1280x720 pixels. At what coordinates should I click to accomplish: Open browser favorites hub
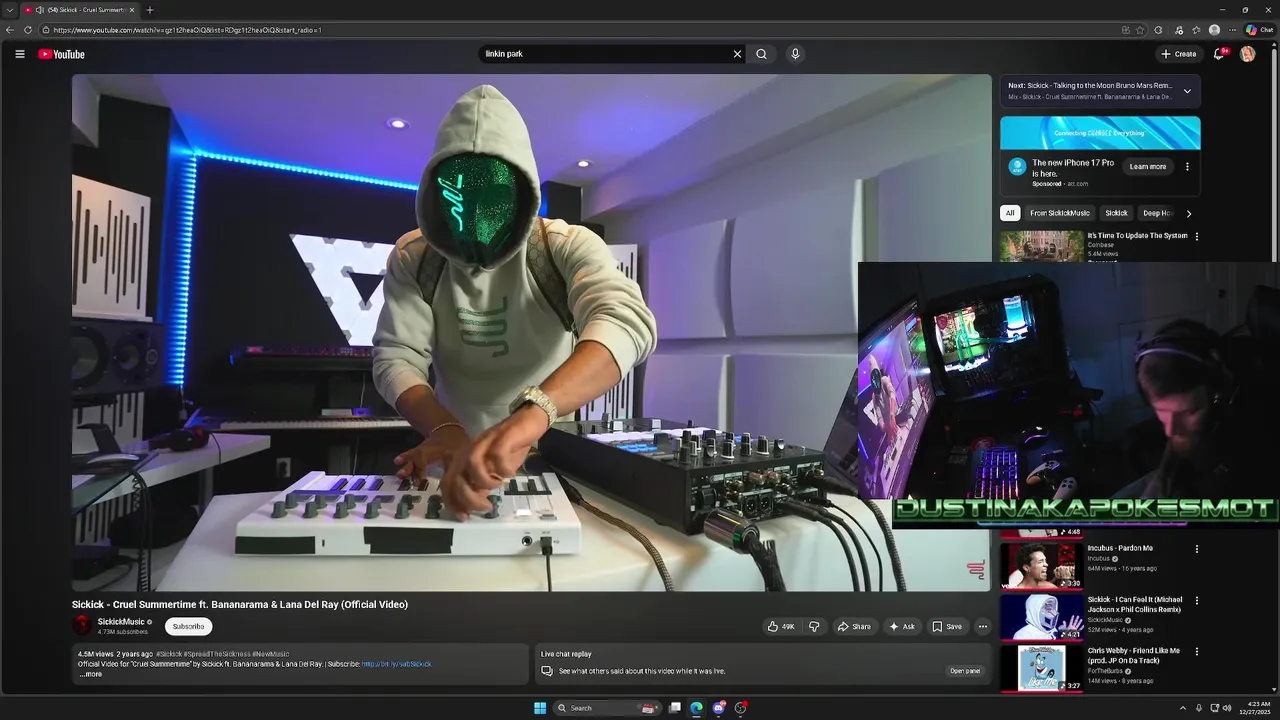pos(1196,30)
